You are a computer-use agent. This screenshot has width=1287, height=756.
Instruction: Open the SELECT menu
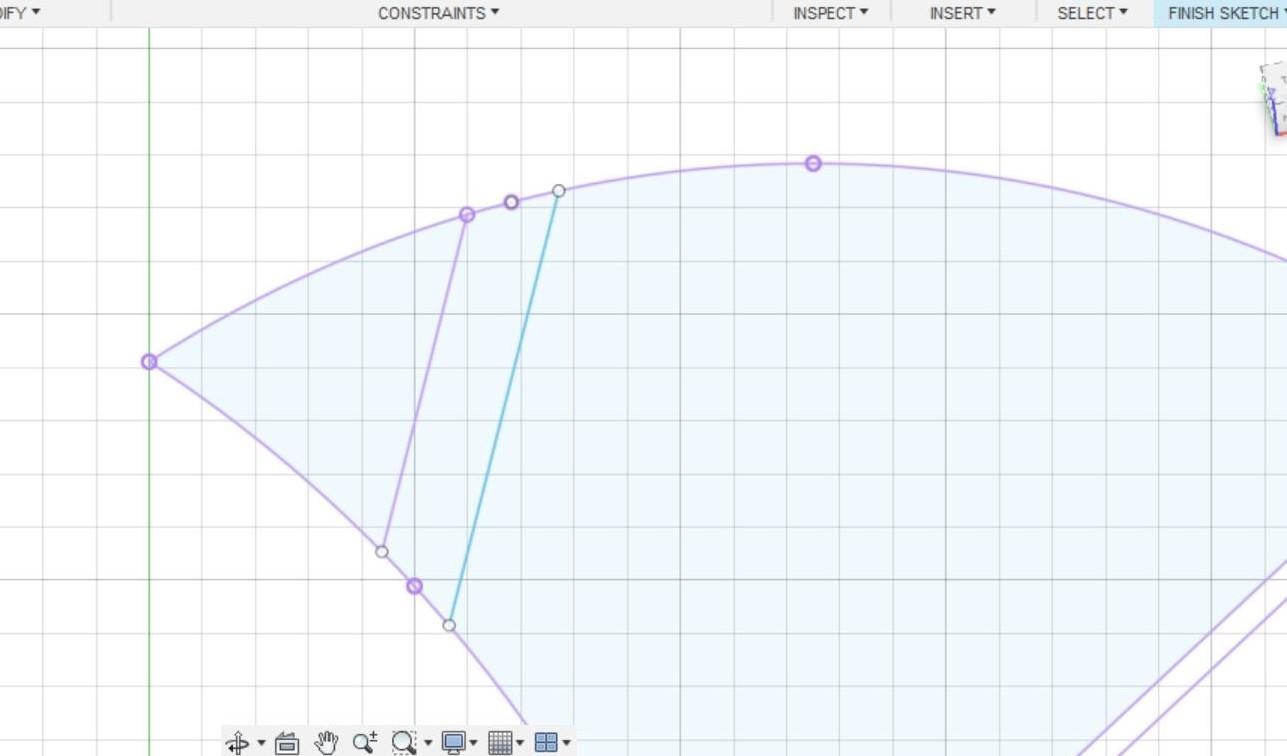pos(1092,13)
